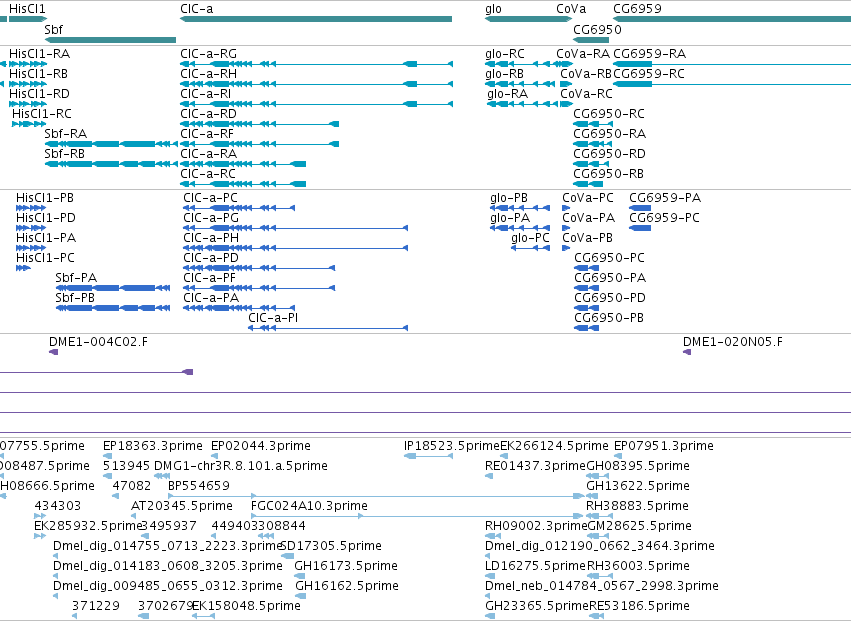Select EST FGC024A10.3prime label
The height and width of the screenshot is (621, 851).
point(309,506)
